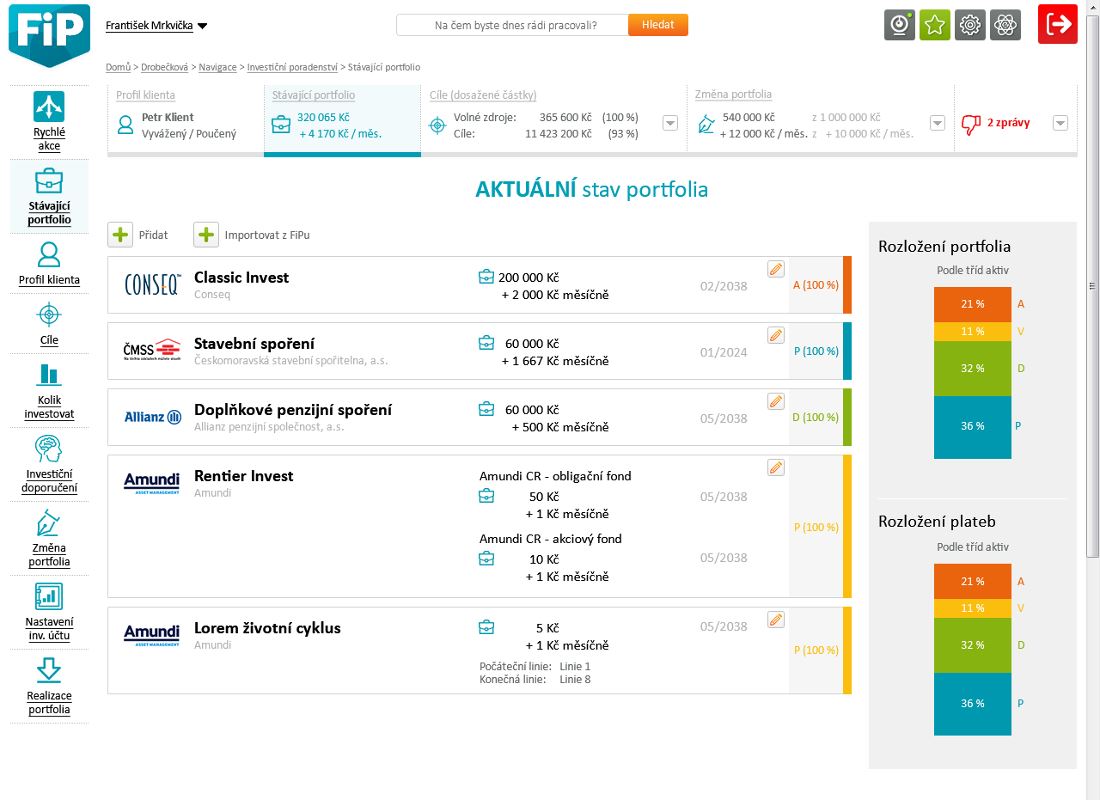1100x800 pixels.
Task: Open Profil klienta in the sidebar
Action: (x=48, y=254)
